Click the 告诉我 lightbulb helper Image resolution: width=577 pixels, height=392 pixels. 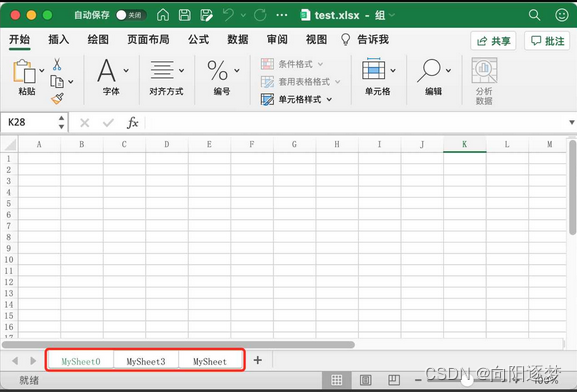[365, 39]
